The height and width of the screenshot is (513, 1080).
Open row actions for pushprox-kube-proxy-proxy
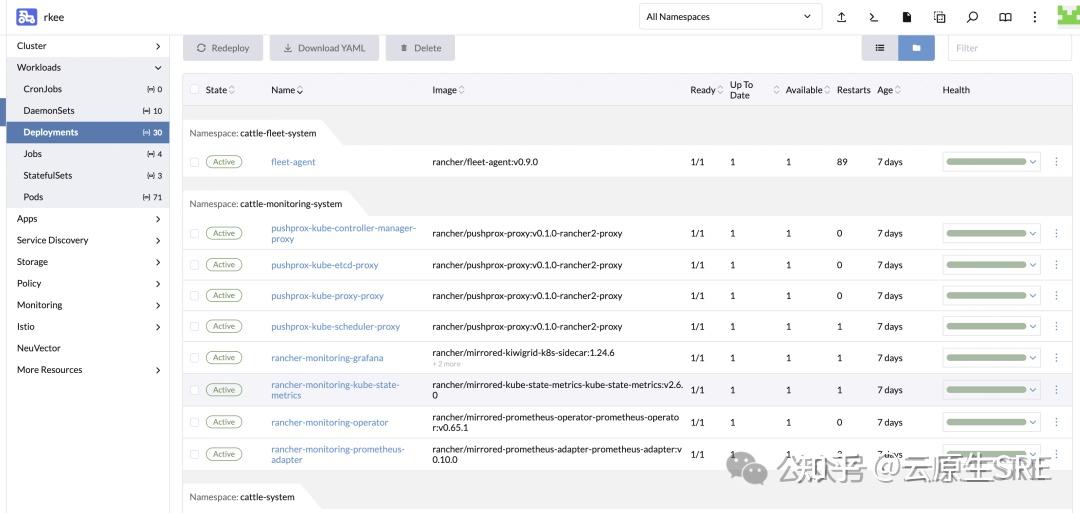(x=1057, y=295)
